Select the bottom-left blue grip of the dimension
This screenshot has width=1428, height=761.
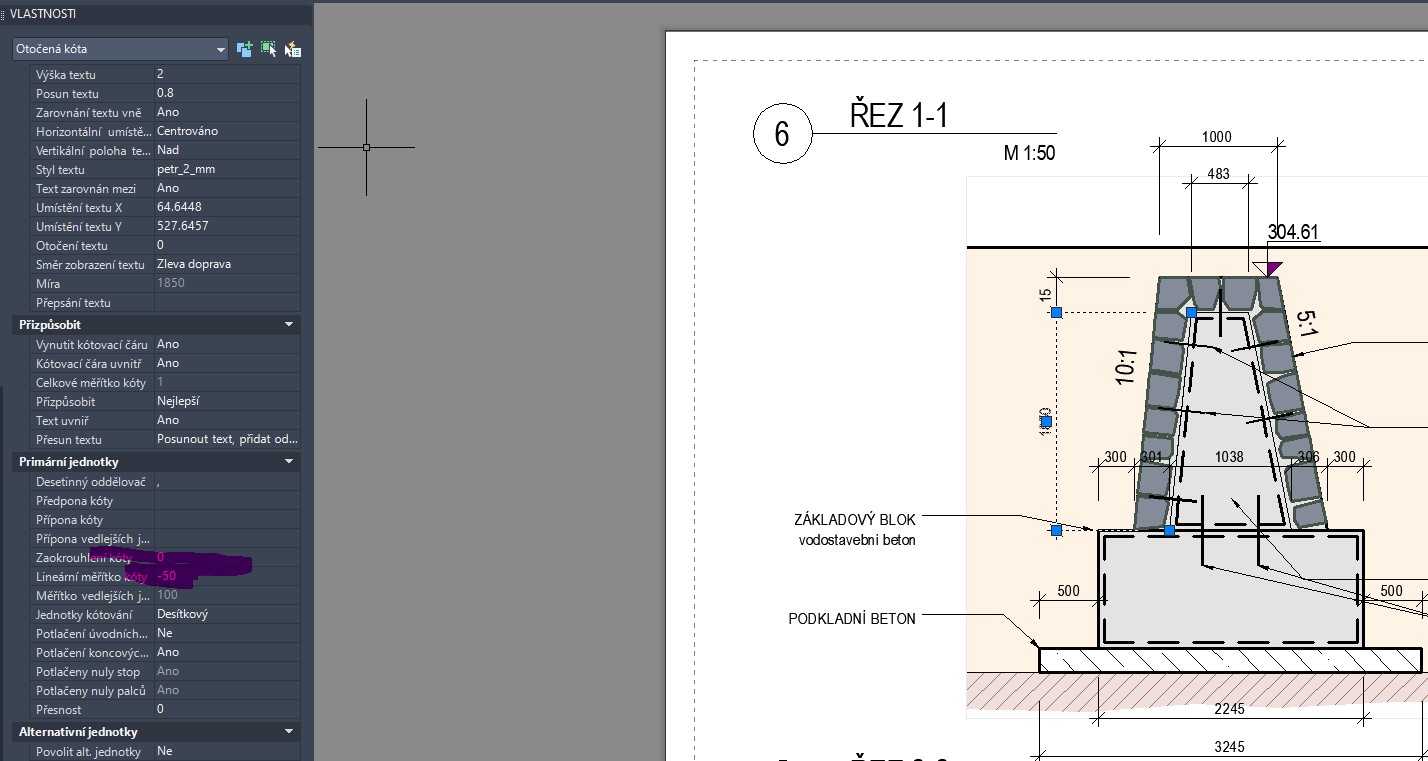1056,530
